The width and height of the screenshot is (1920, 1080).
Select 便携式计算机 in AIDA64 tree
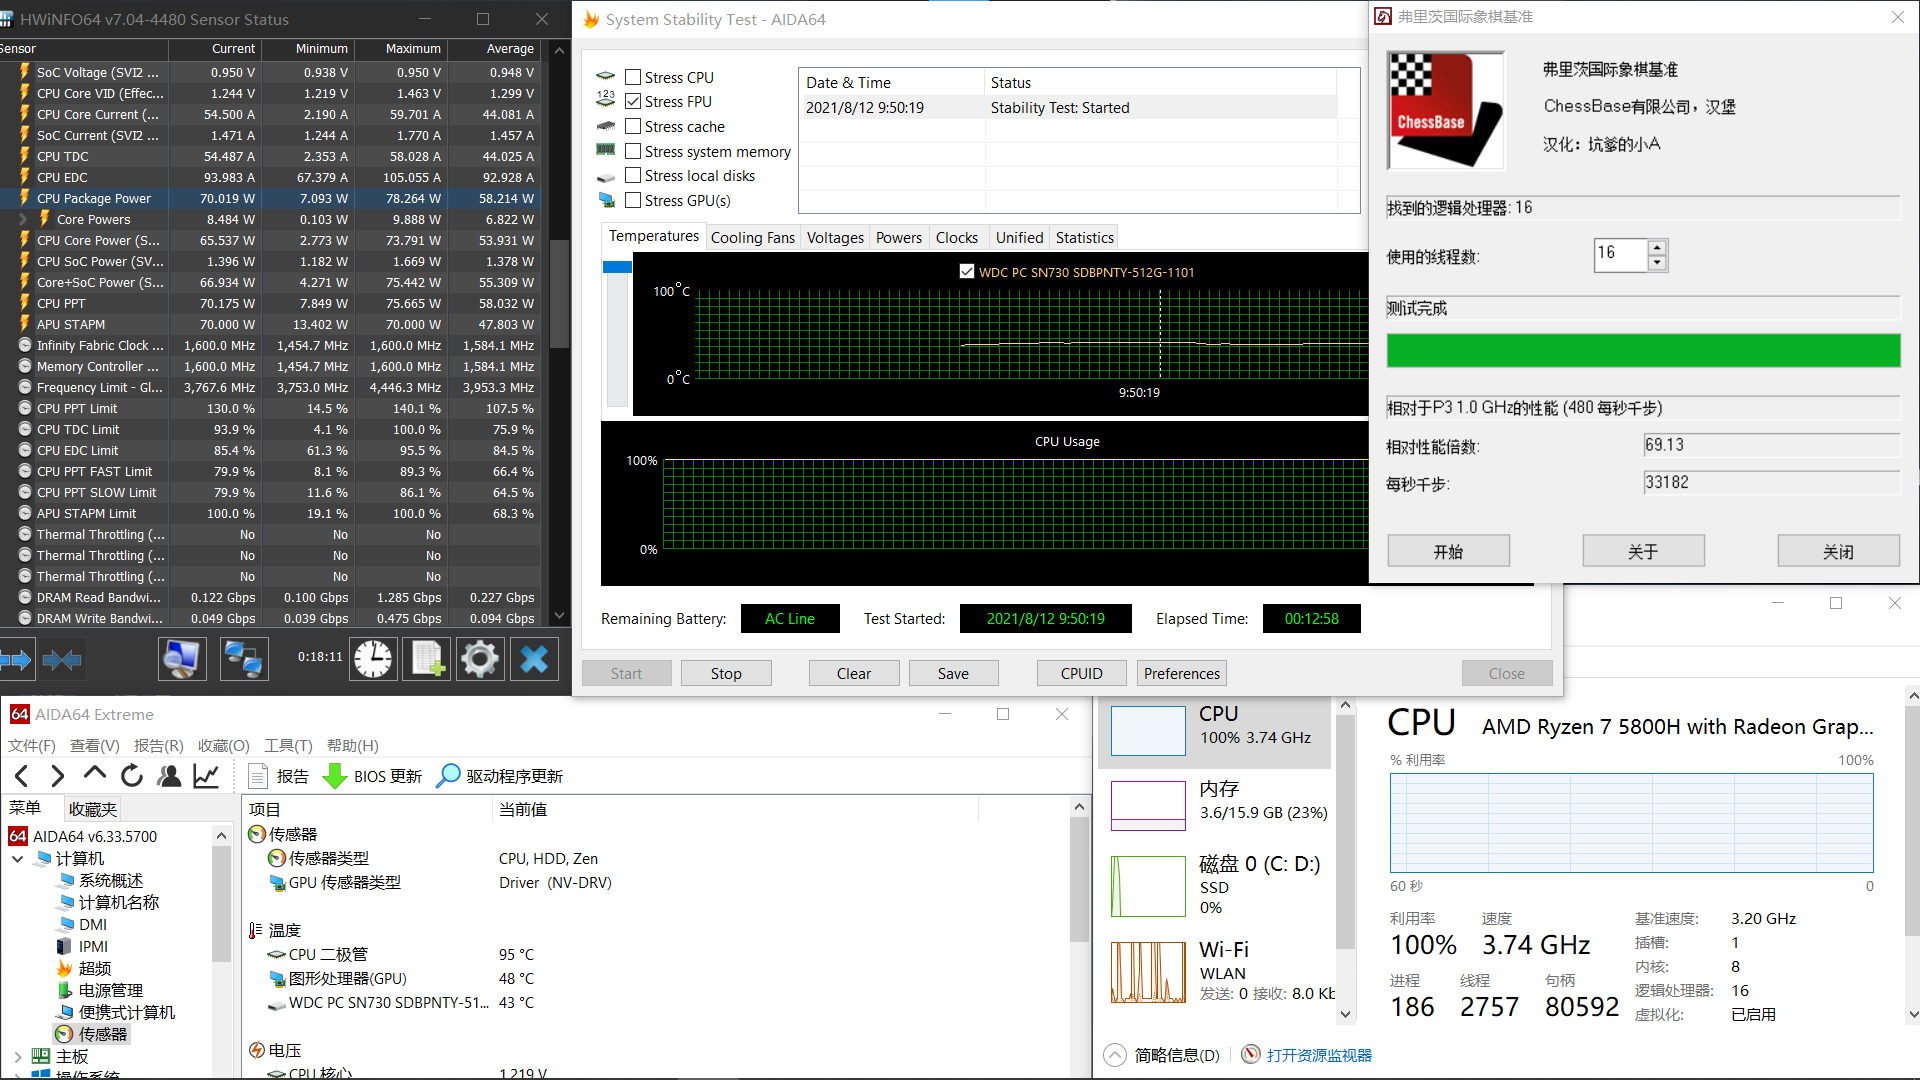pos(116,1012)
